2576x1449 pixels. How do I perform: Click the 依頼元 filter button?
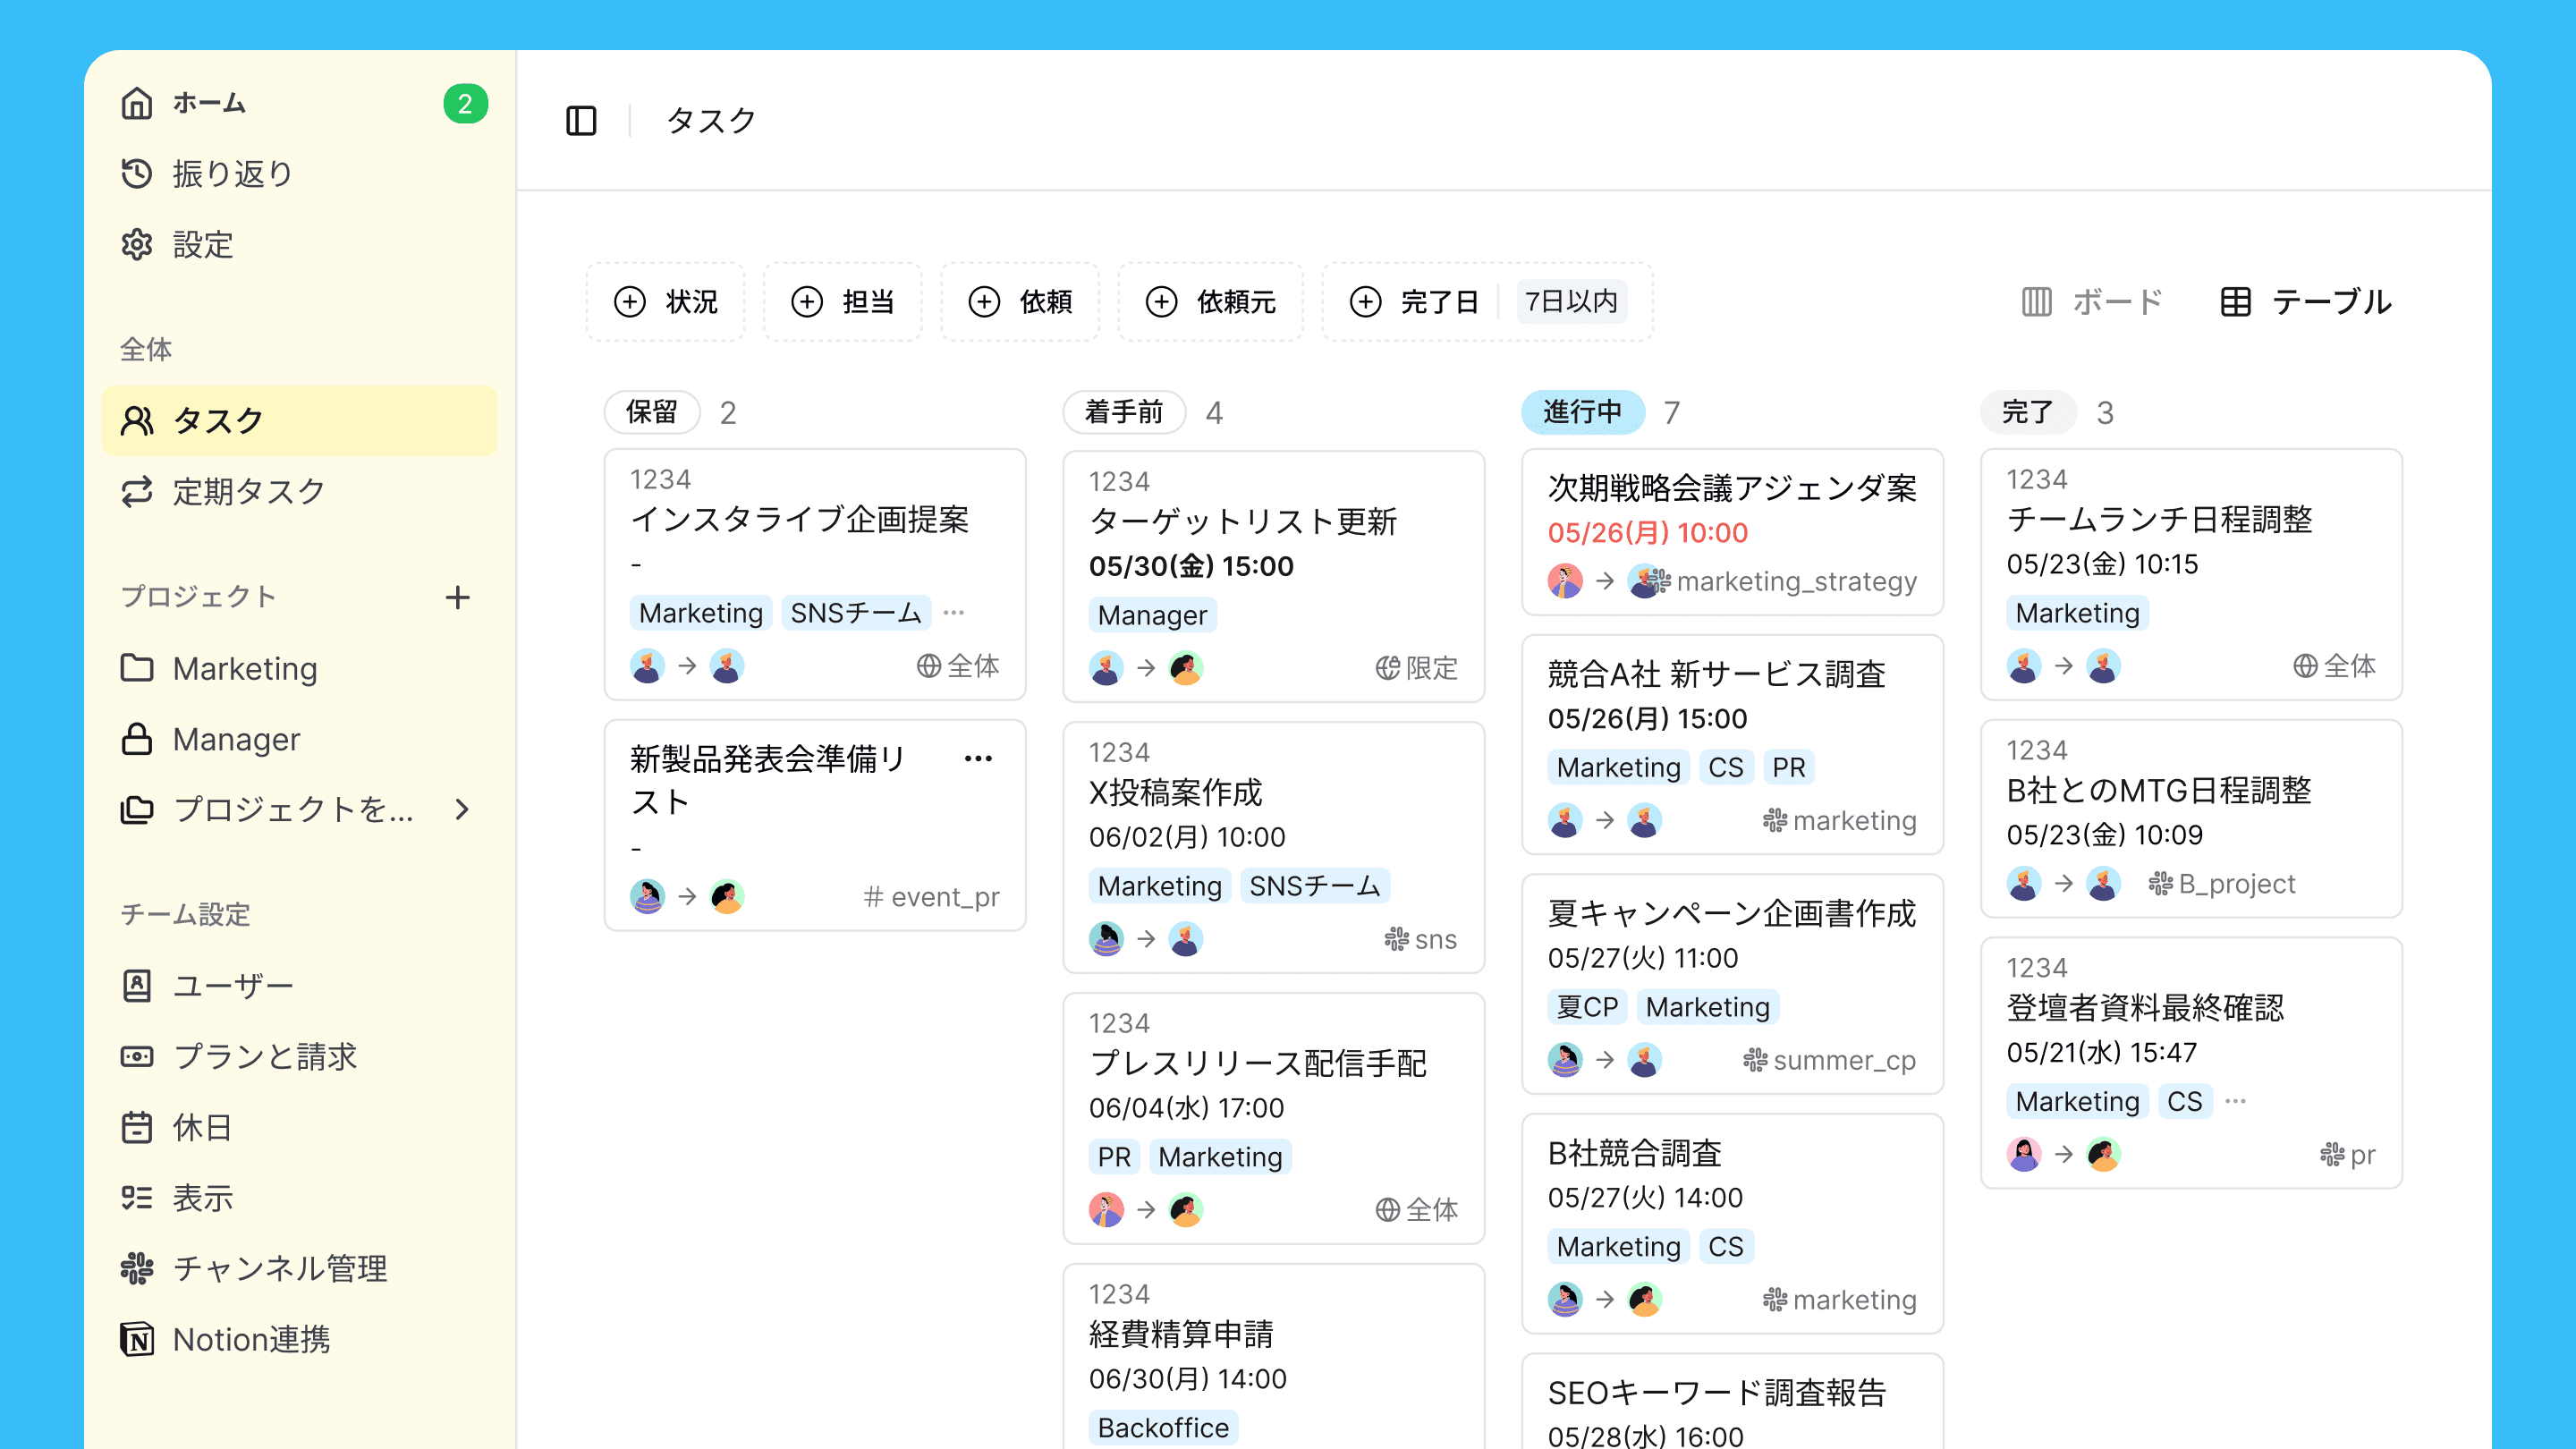(x=1211, y=302)
